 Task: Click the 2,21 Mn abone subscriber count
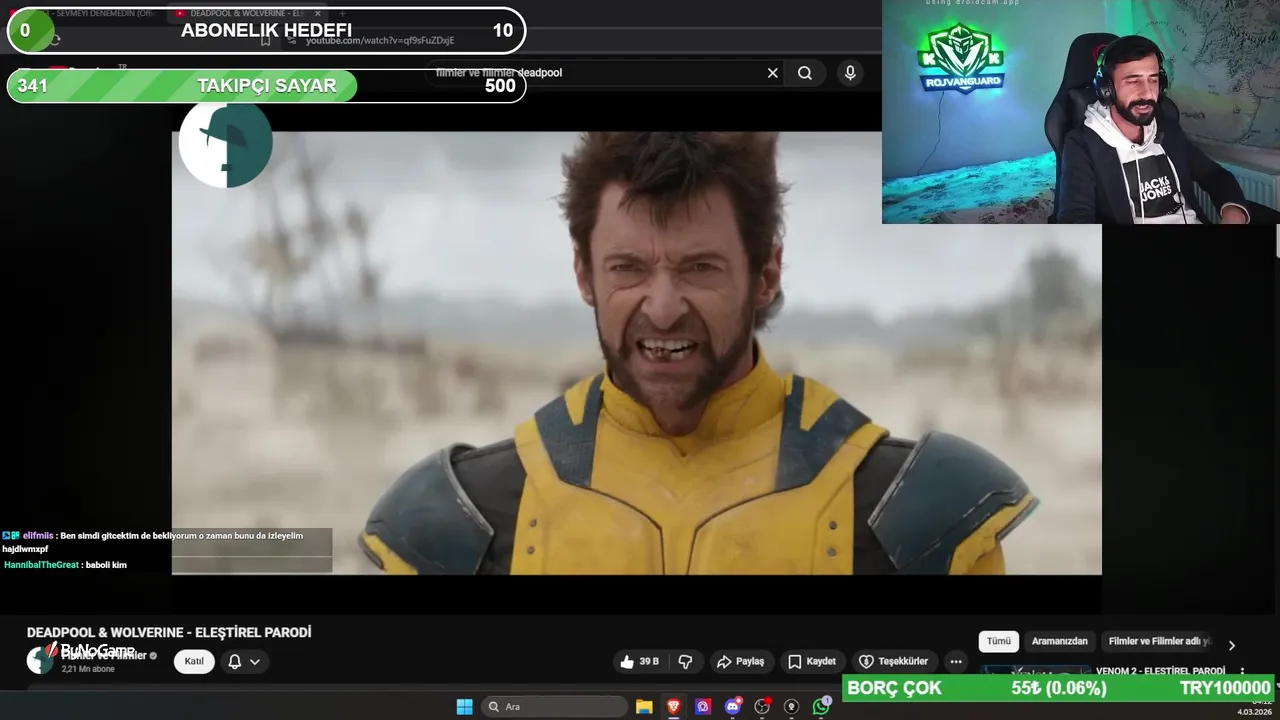tap(88, 669)
